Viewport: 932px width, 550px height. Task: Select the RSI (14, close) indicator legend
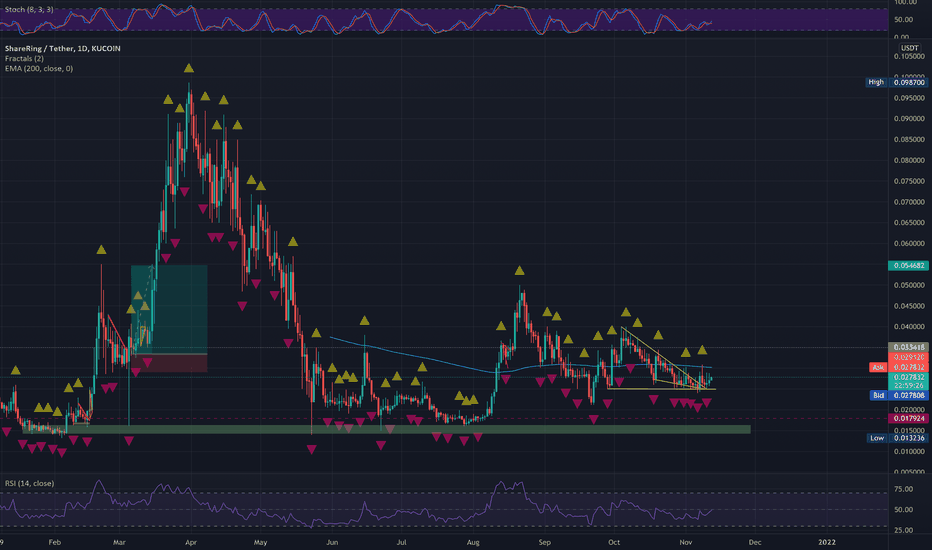(x=29, y=483)
